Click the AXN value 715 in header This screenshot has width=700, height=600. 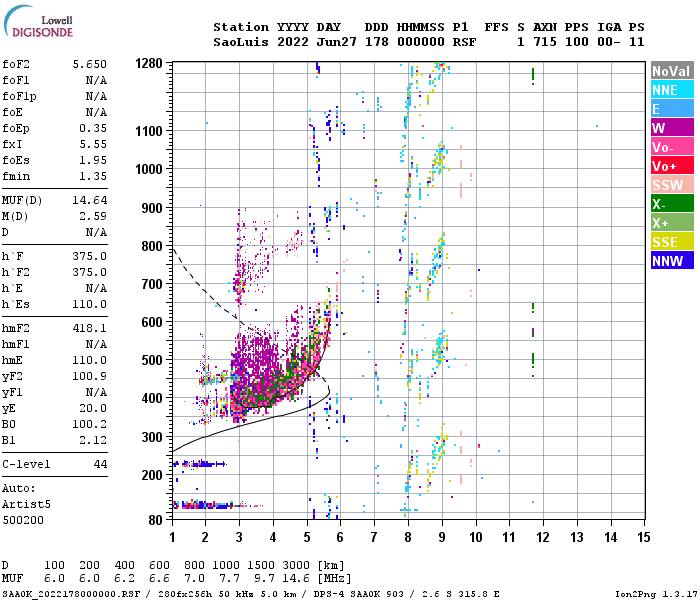pyautogui.click(x=545, y=42)
